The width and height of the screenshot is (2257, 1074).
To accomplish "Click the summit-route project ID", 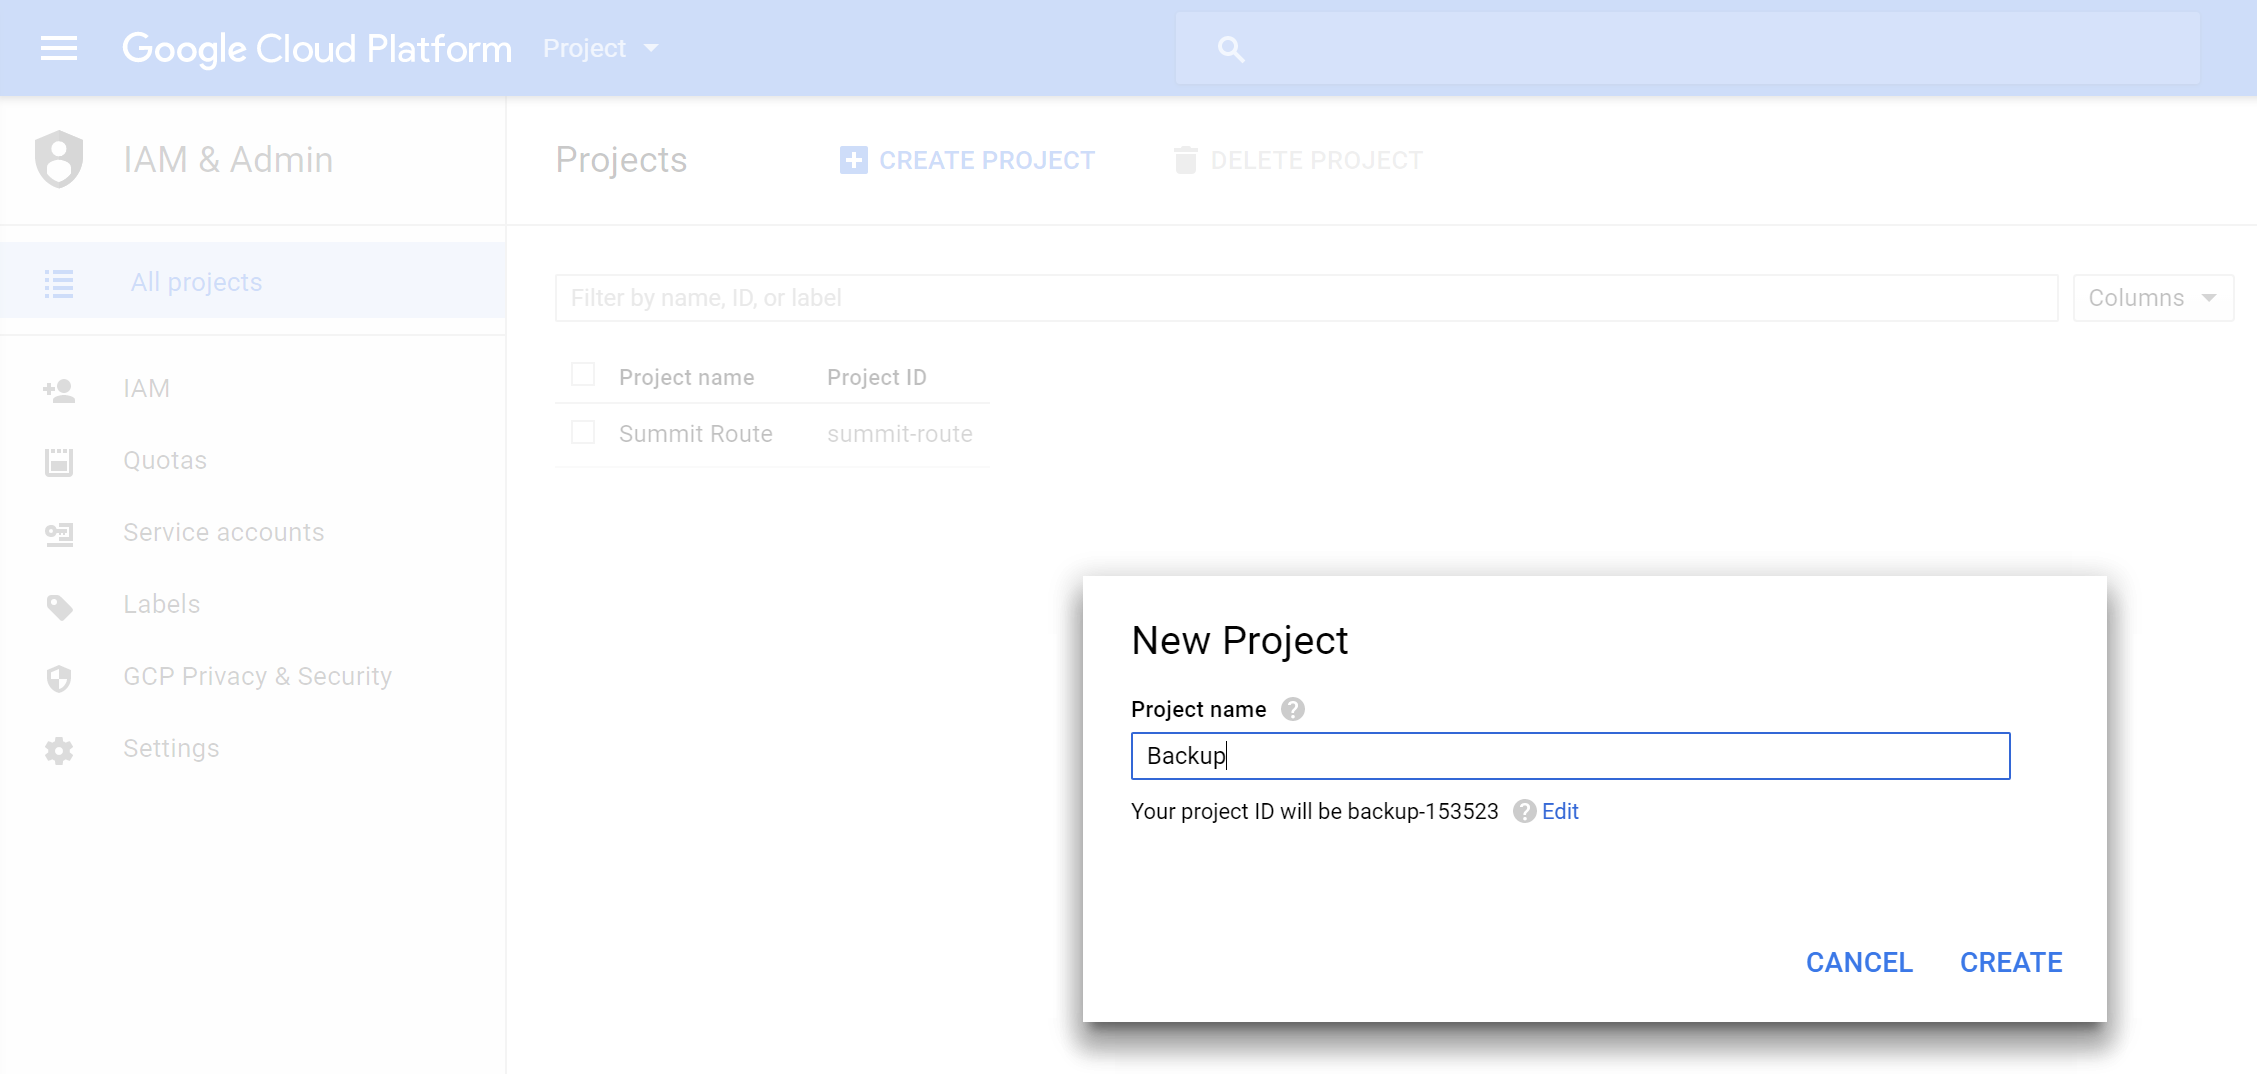I will click(x=899, y=434).
